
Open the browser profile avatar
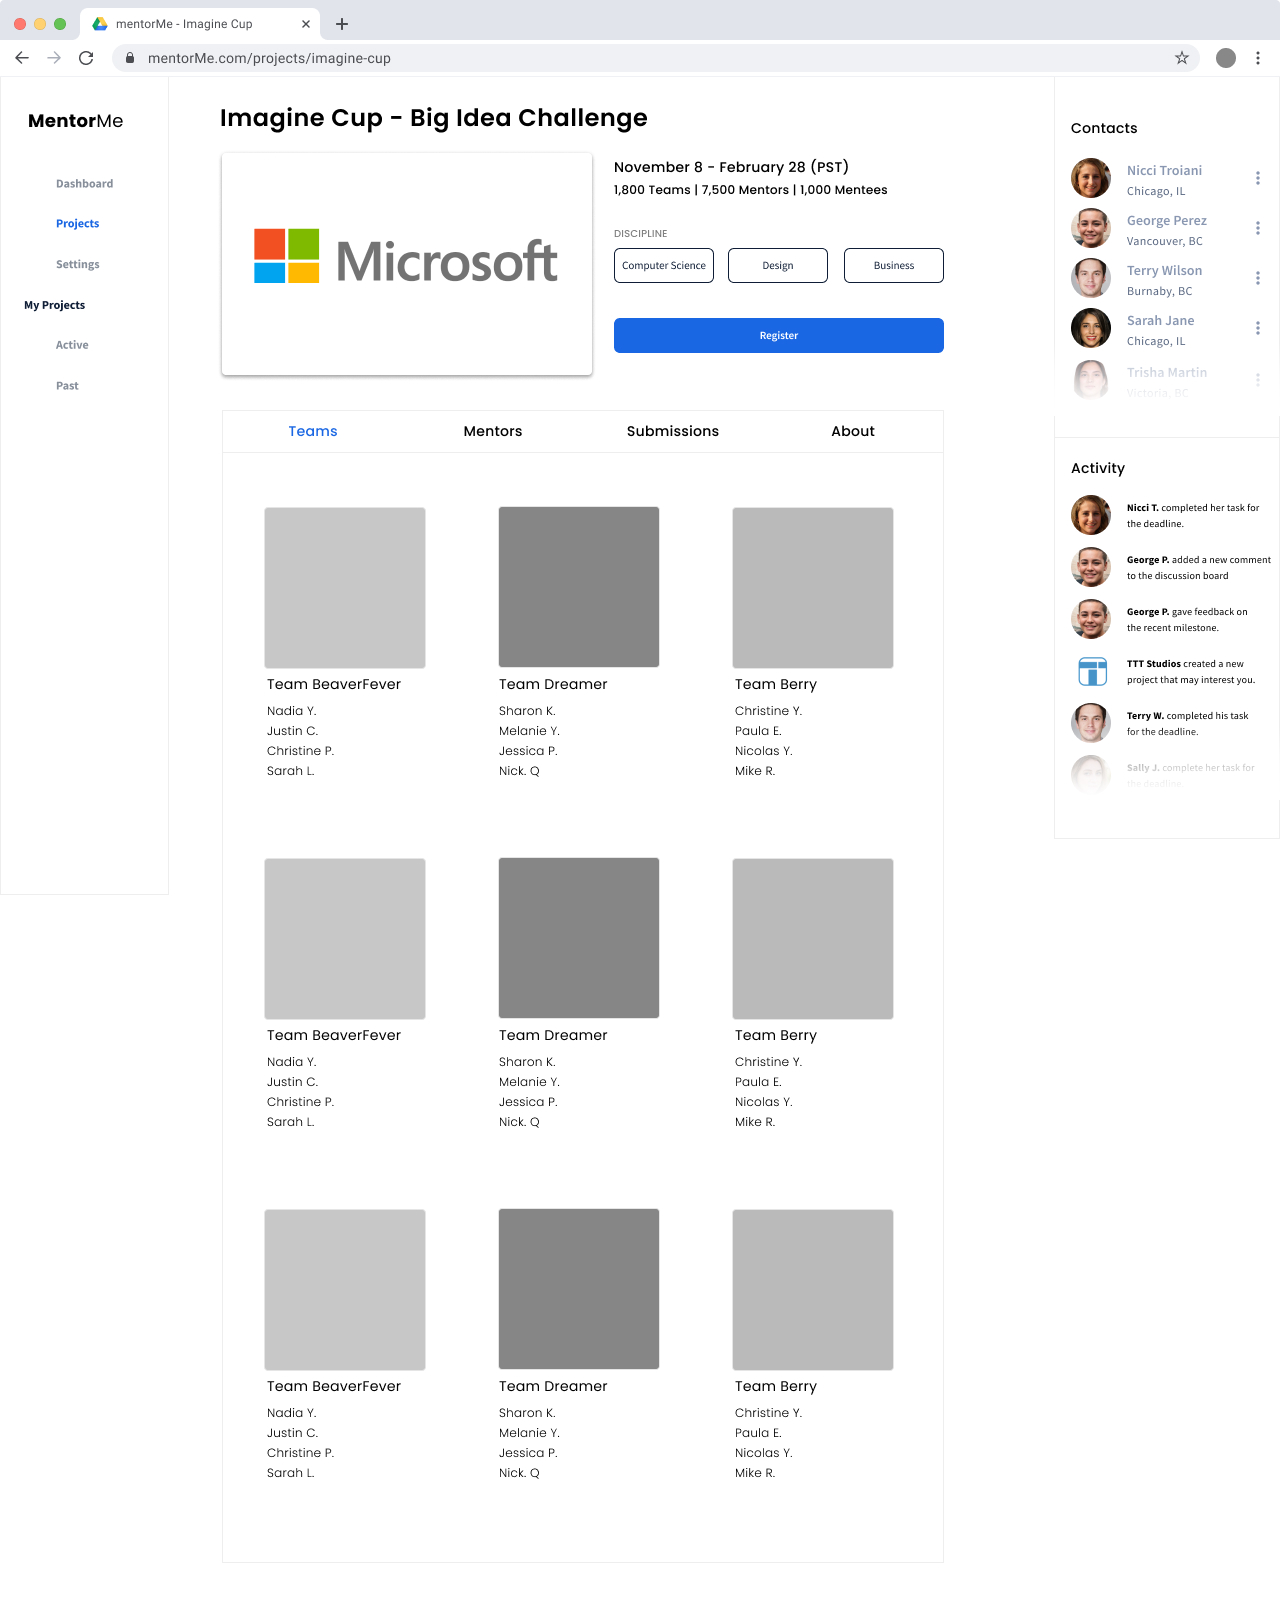[1226, 58]
